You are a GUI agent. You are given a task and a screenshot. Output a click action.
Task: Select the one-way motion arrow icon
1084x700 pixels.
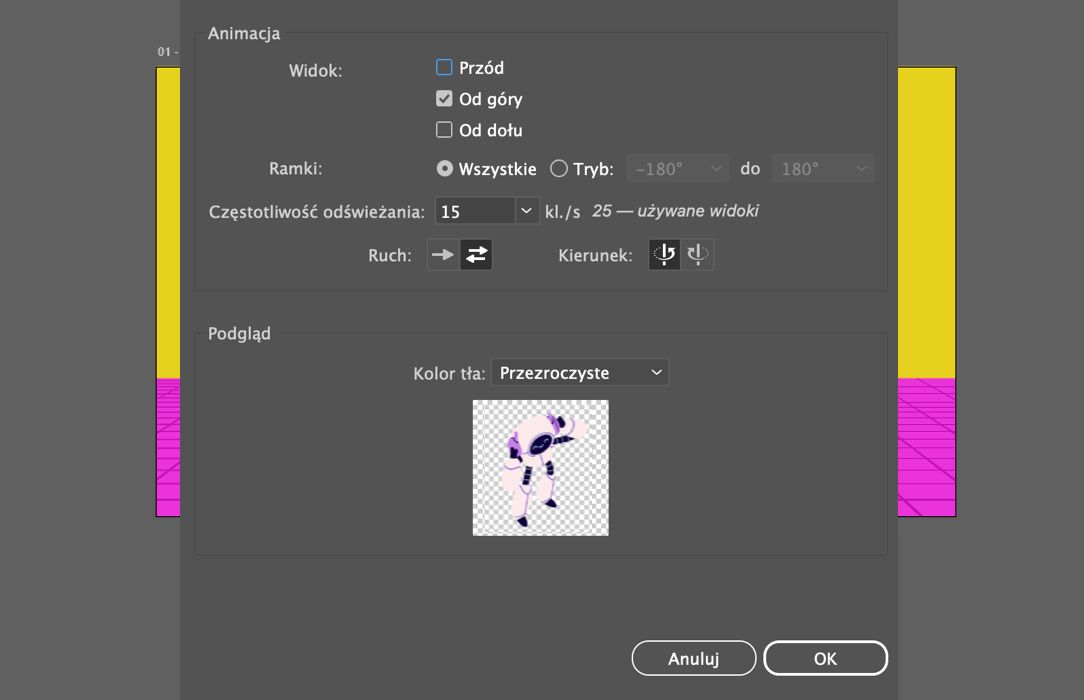coord(442,255)
